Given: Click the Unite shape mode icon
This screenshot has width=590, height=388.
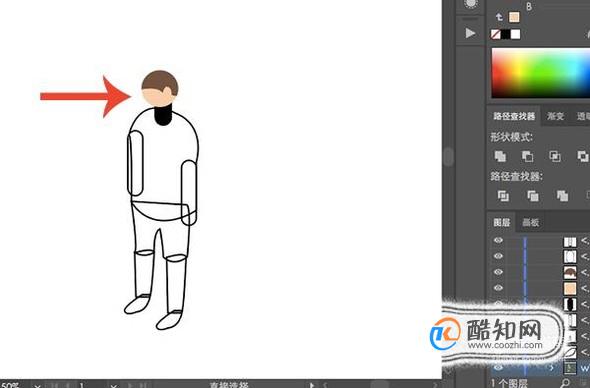Looking at the screenshot, I should (x=500, y=156).
